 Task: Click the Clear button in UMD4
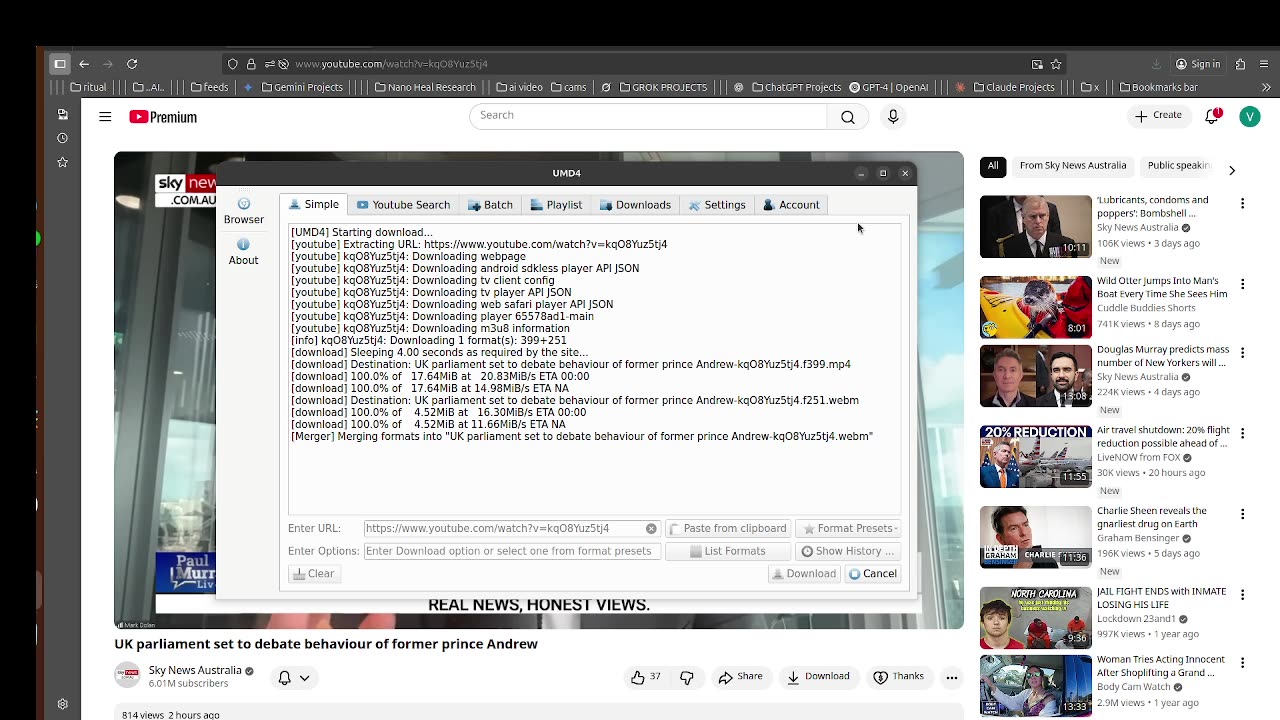pyautogui.click(x=313, y=573)
